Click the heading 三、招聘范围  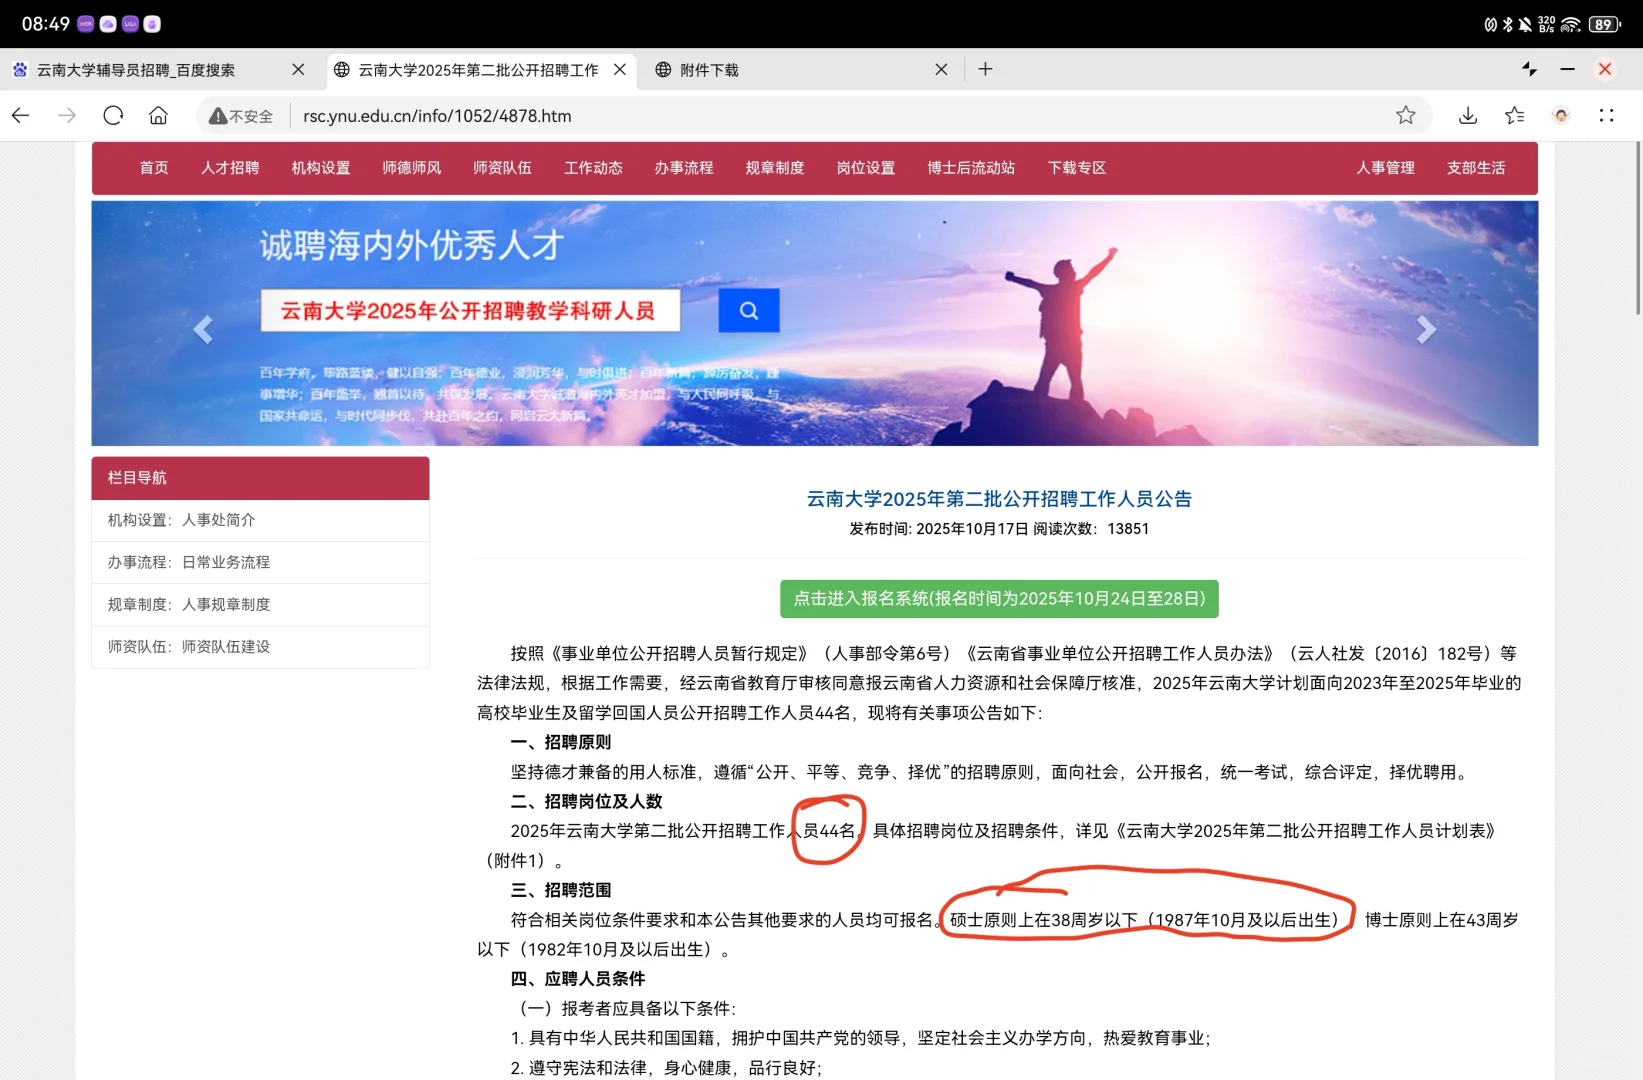[560, 890]
